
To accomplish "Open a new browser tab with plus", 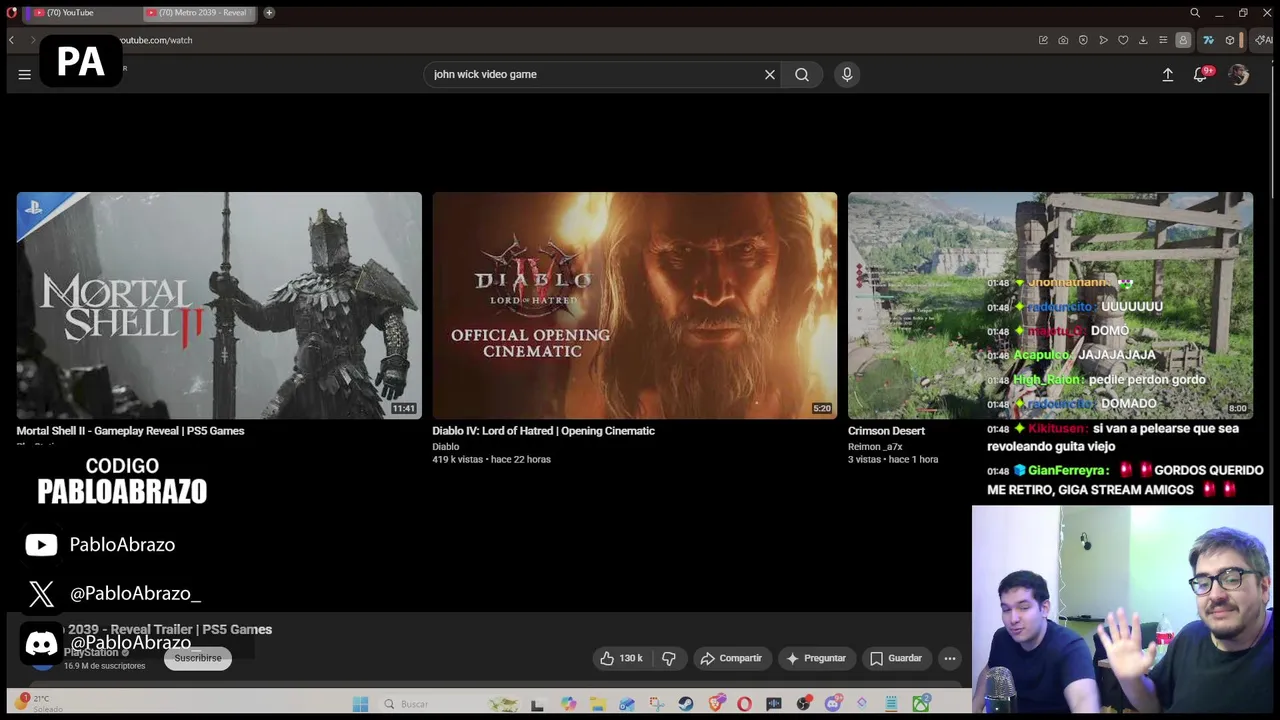I will [x=269, y=13].
